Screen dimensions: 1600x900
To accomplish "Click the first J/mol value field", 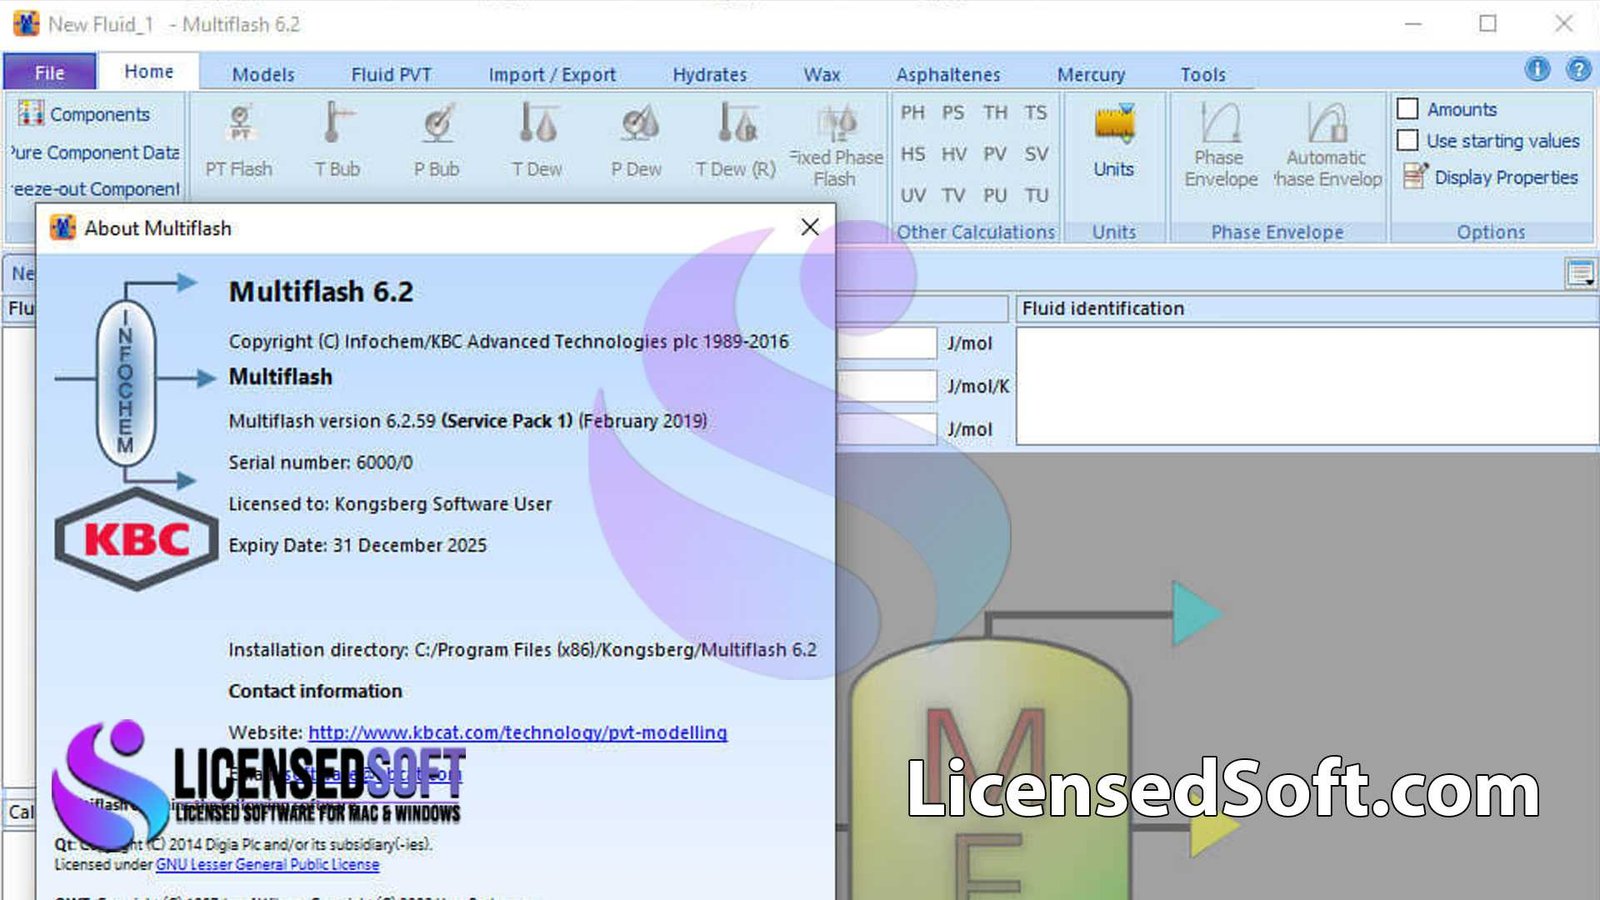I will coord(886,343).
